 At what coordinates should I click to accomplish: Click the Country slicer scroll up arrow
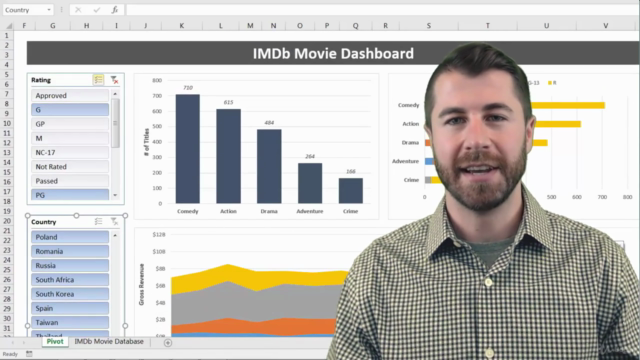coord(115,236)
